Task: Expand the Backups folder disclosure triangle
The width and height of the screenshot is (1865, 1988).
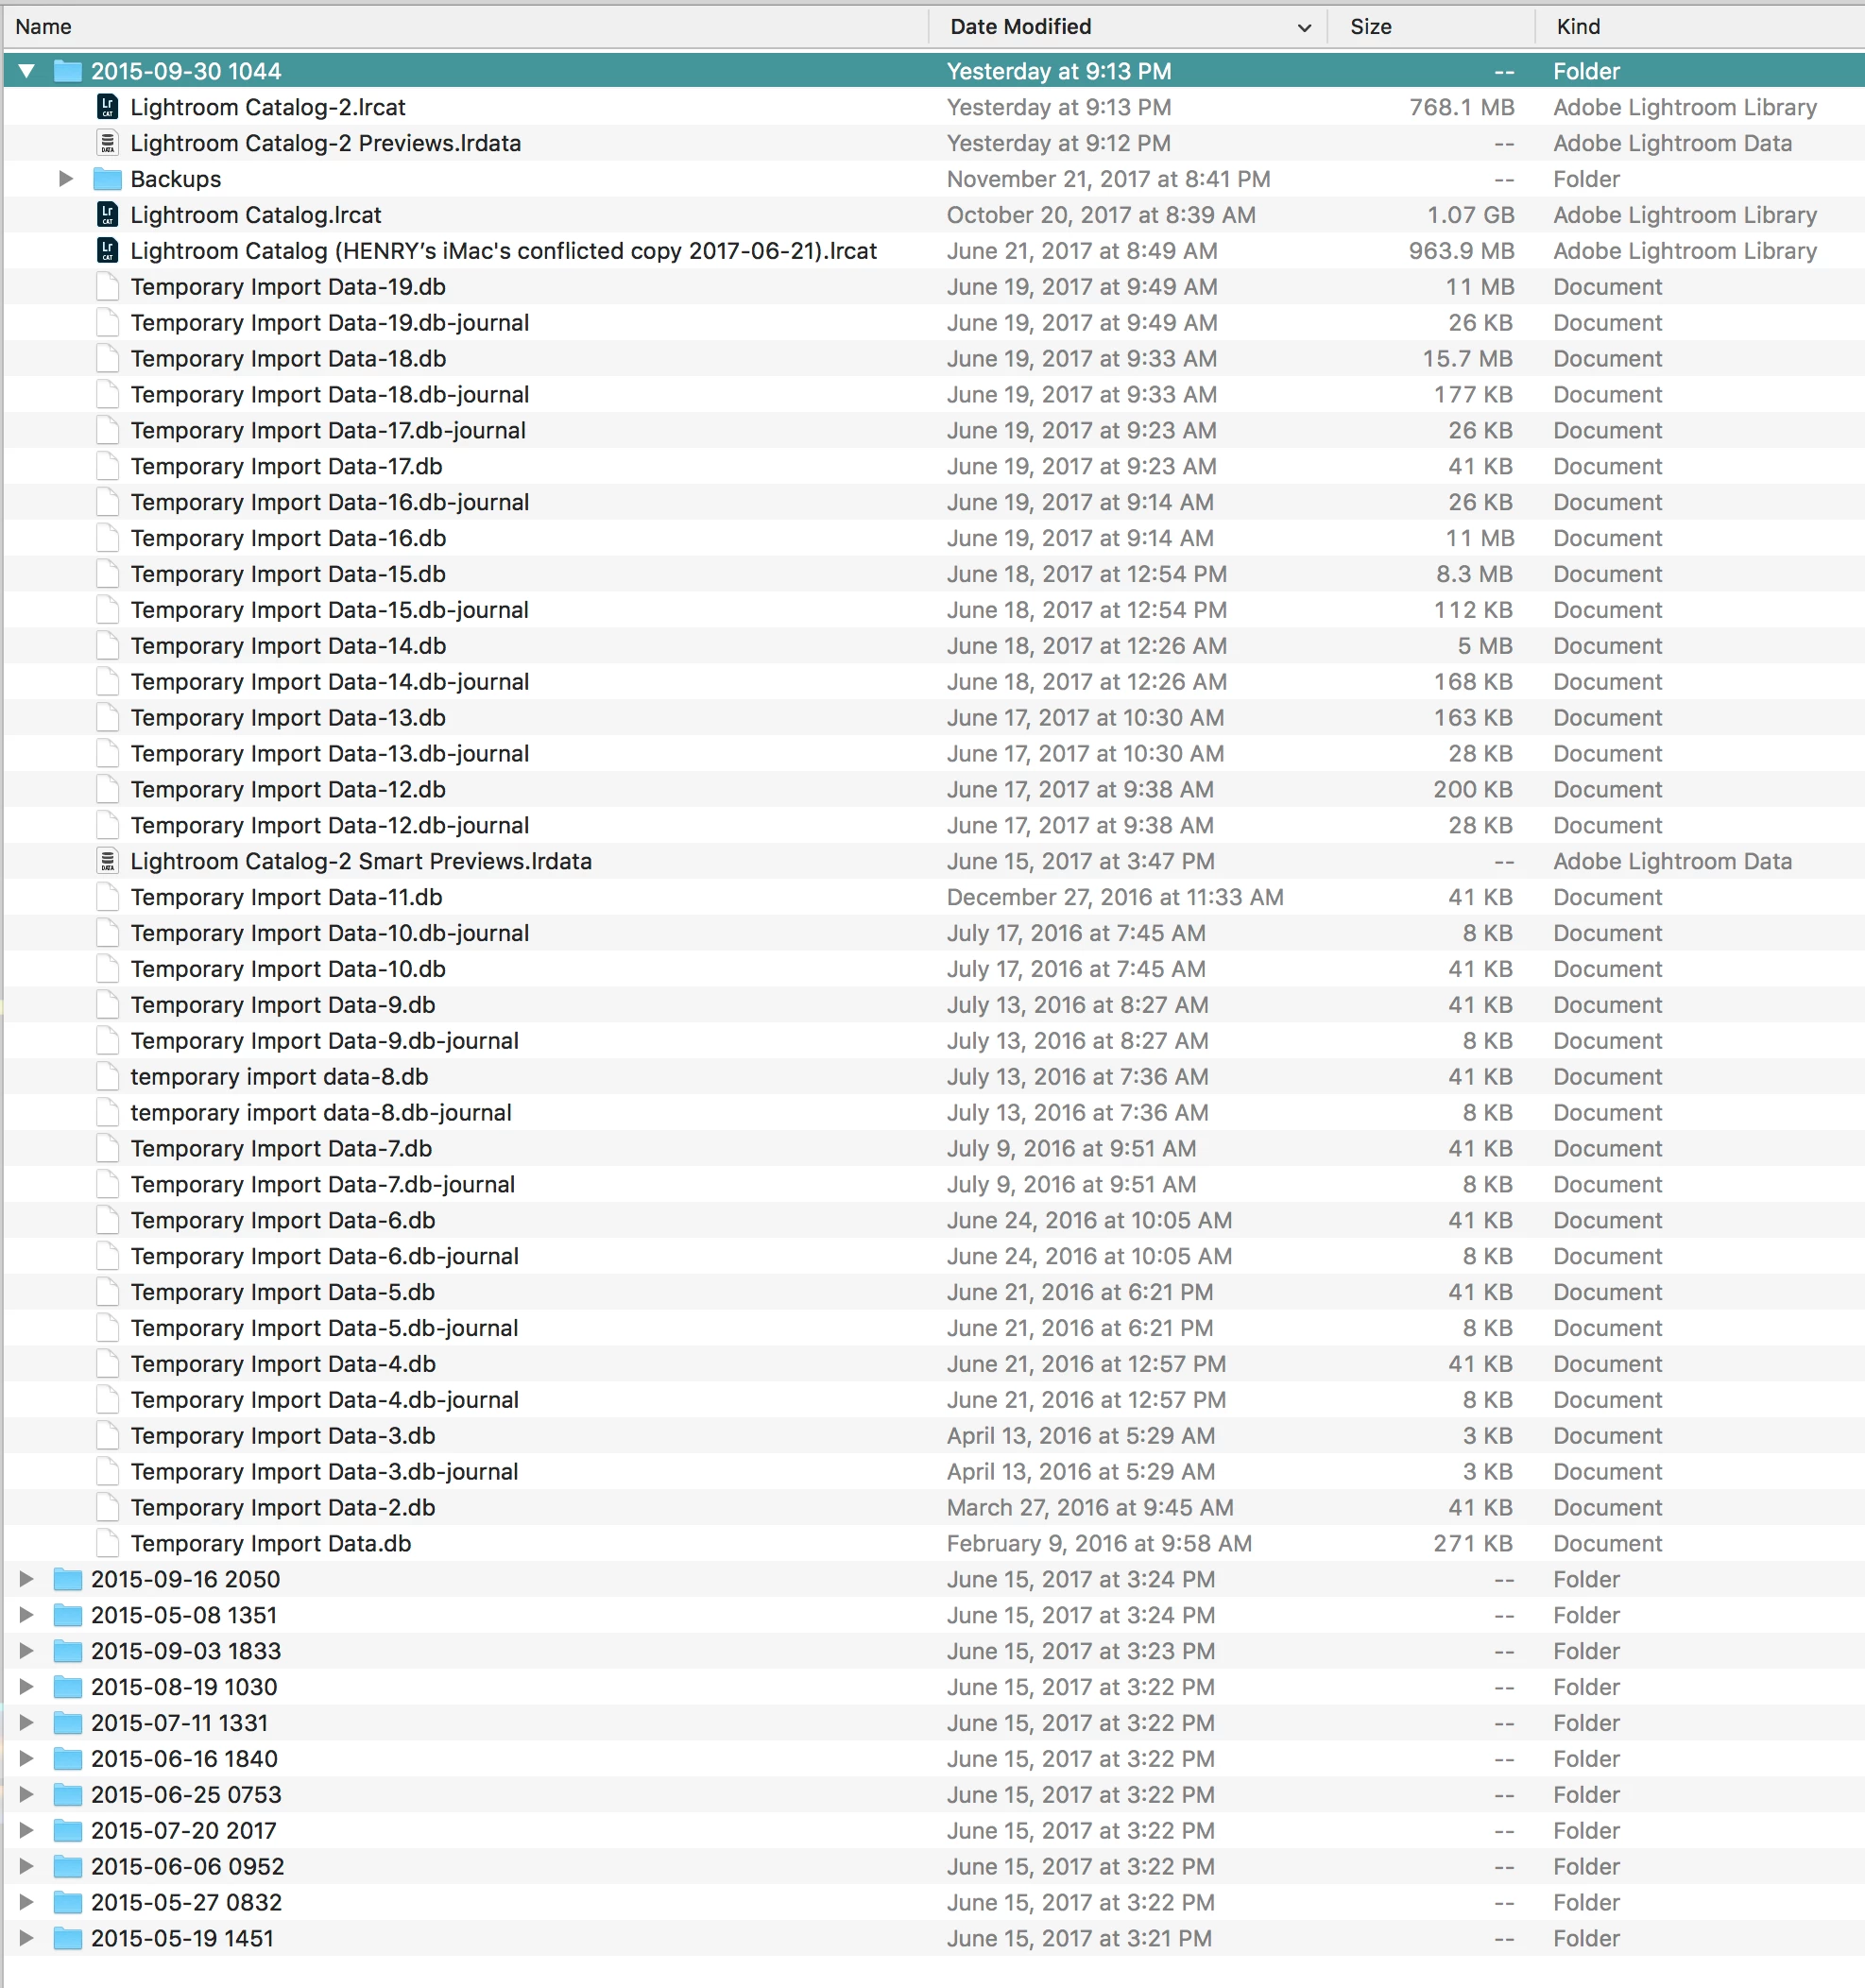Action: pos(66,179)
